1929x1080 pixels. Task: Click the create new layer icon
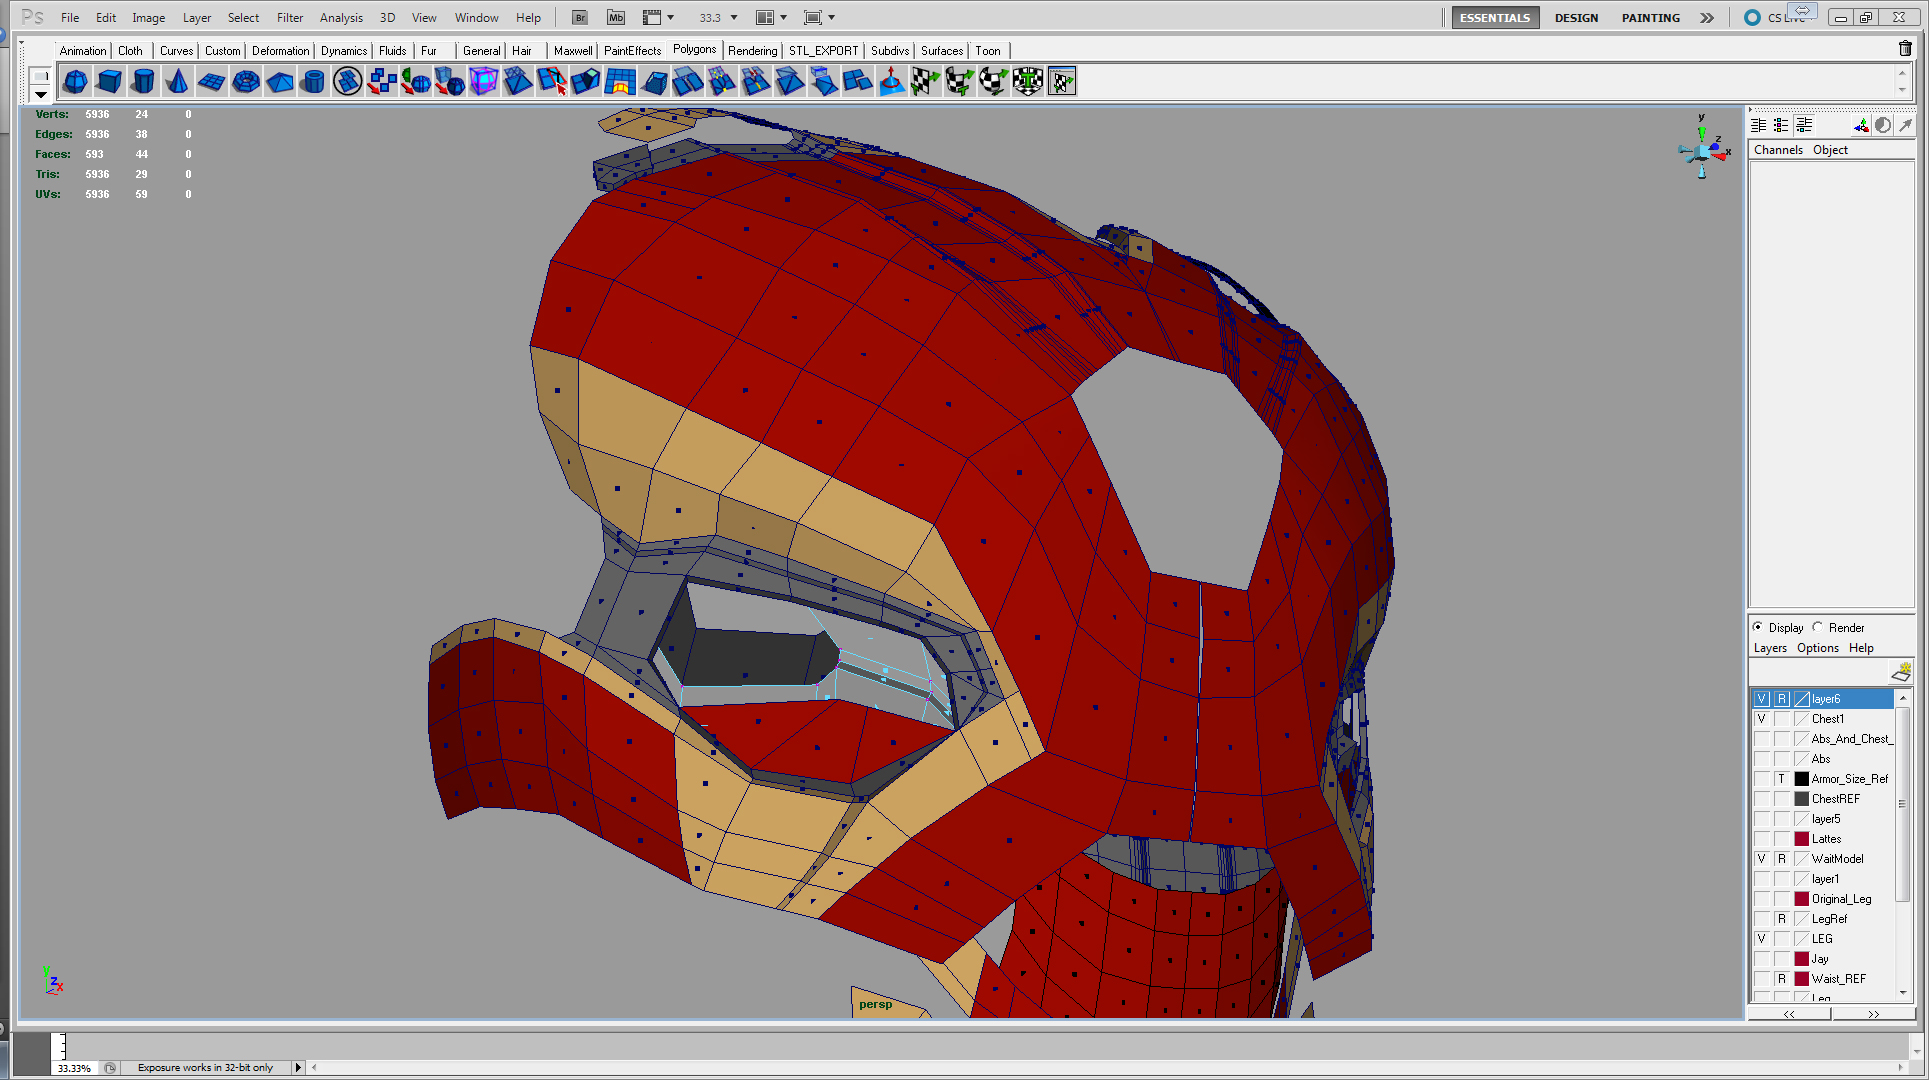tap(1901, 672)
